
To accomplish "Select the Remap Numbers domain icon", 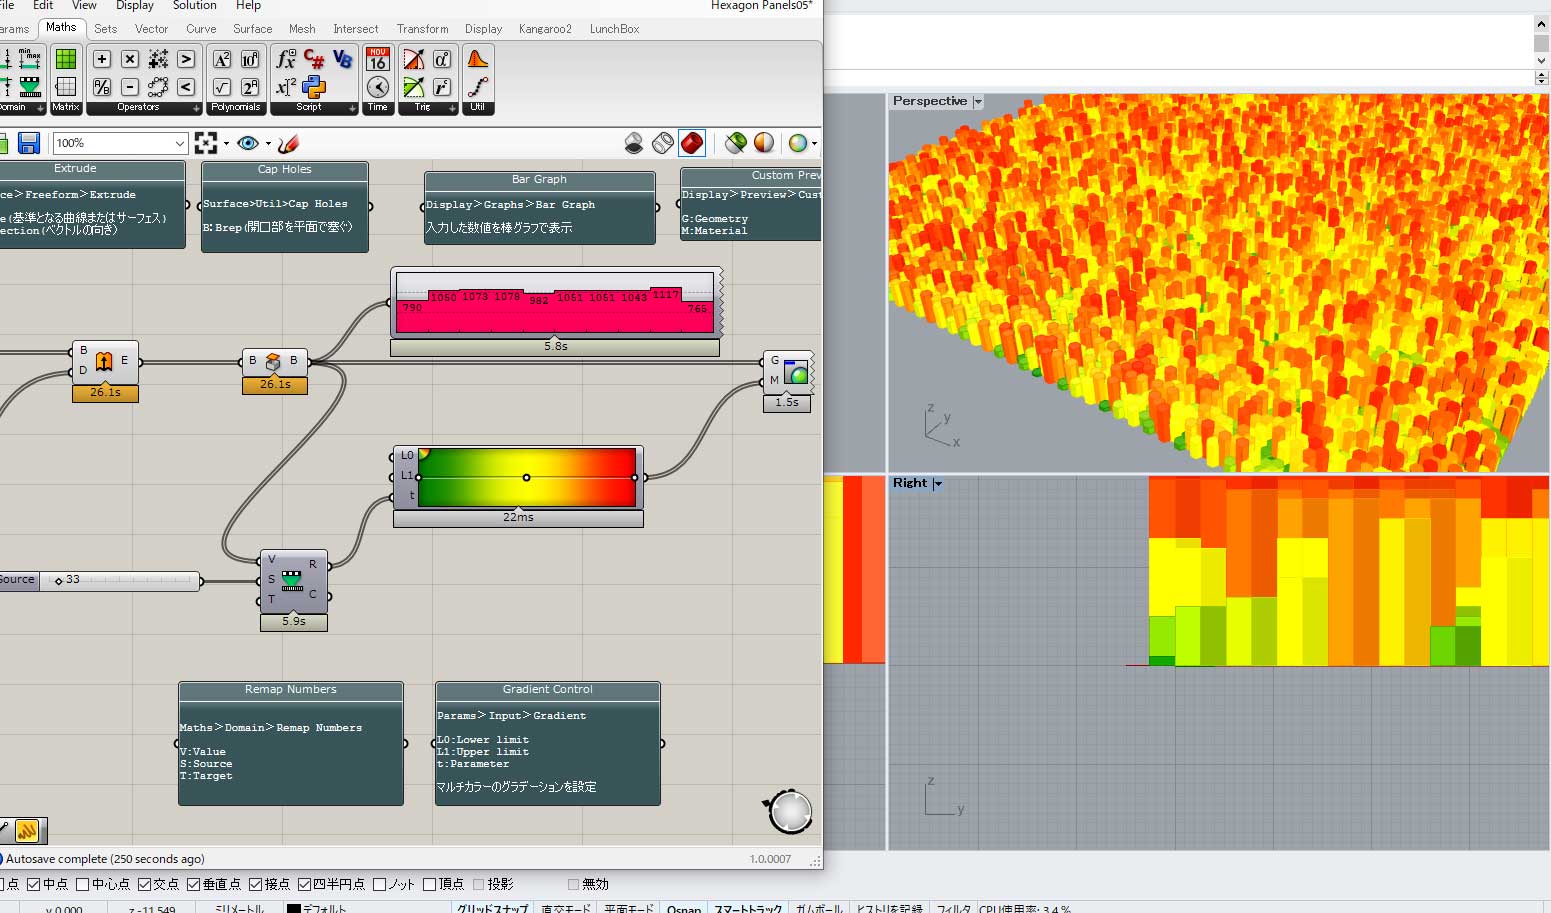I will click(x=30, y=87).
